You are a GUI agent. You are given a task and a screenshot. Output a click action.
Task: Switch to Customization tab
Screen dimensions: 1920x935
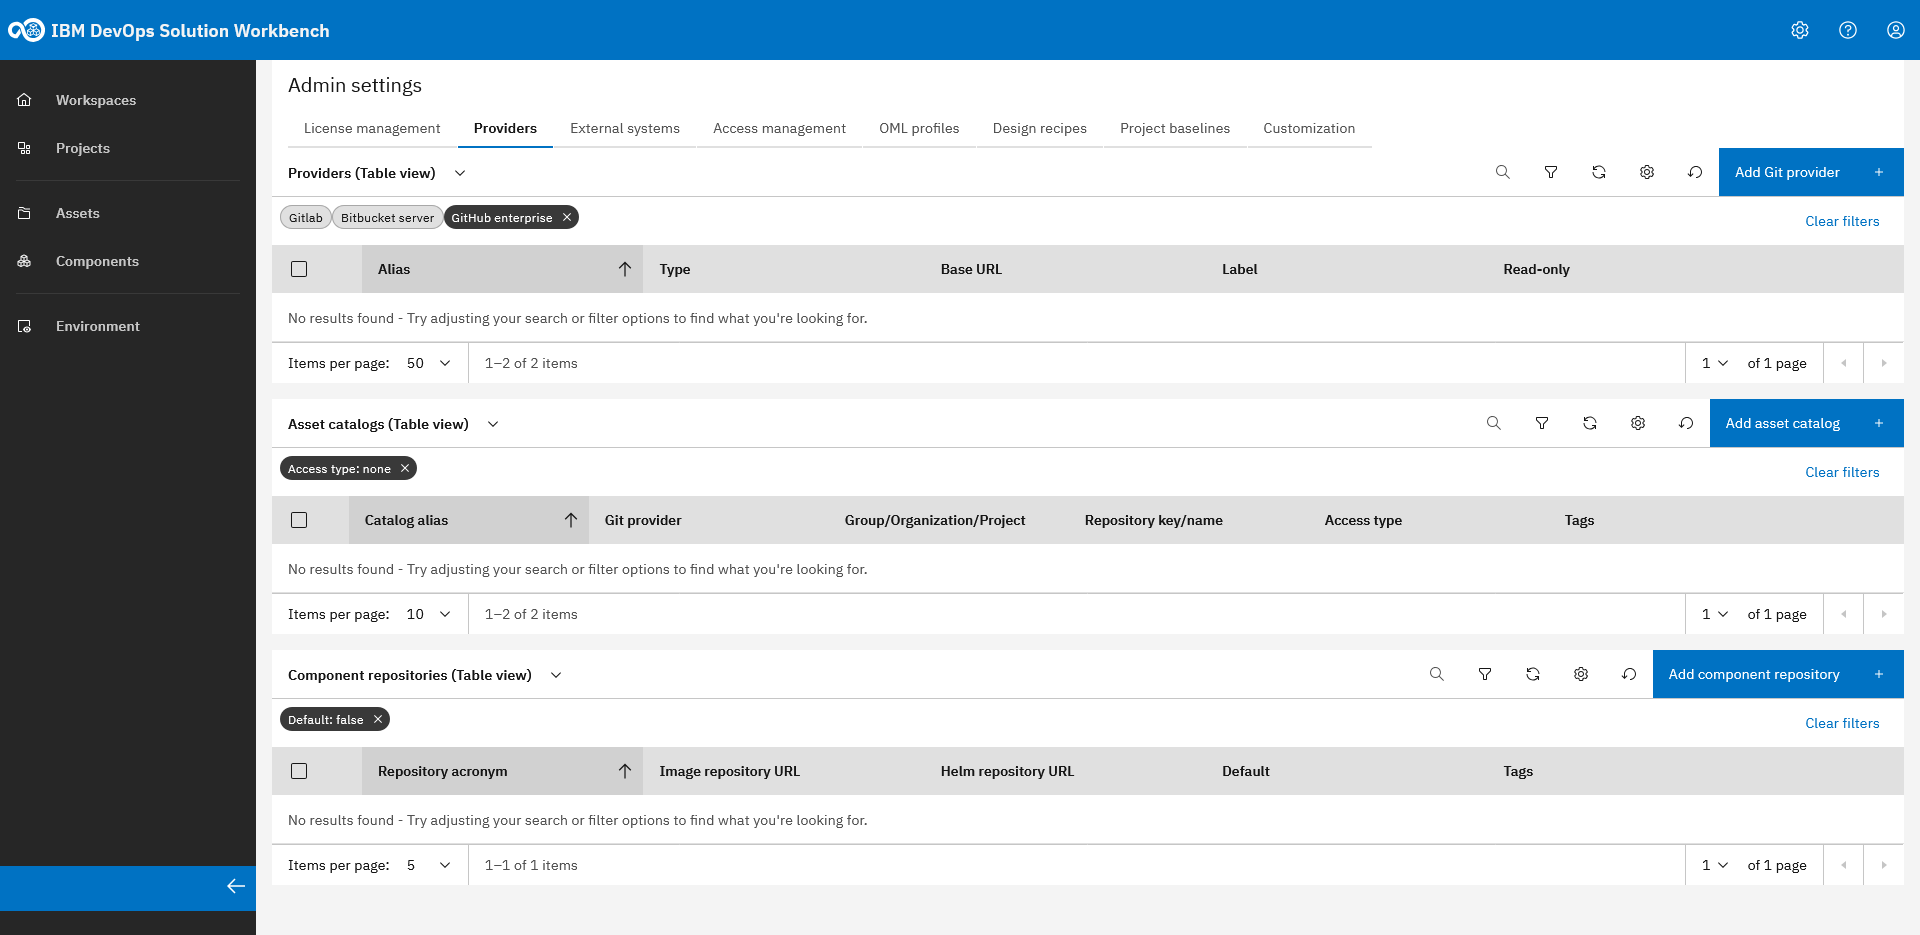tap(1309, 128)
